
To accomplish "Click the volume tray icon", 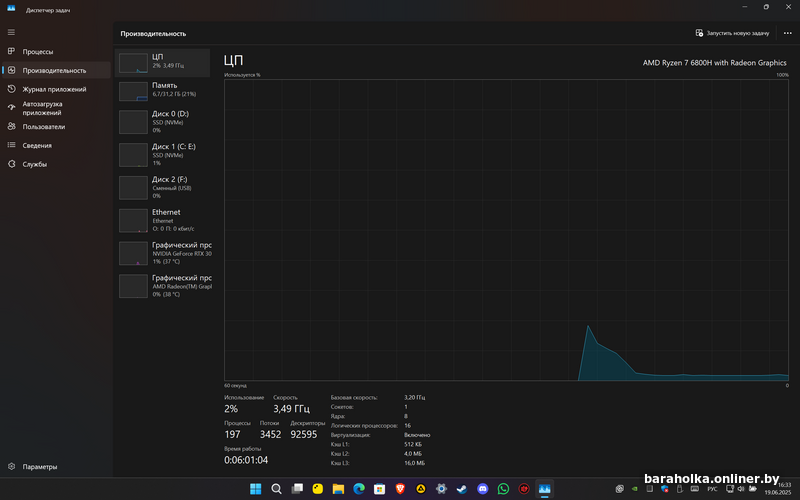I will coord(741,489).
